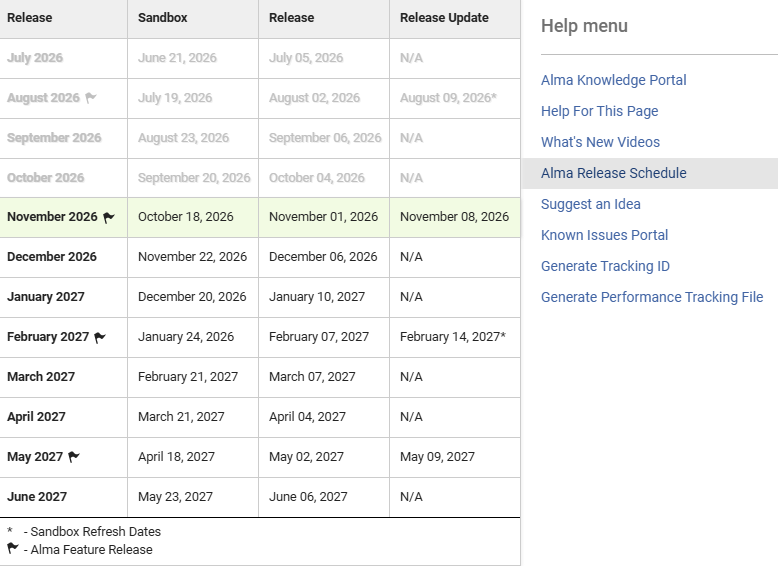Click the greyed October 2026 release label
778x566 pixels.
(46, 178)
